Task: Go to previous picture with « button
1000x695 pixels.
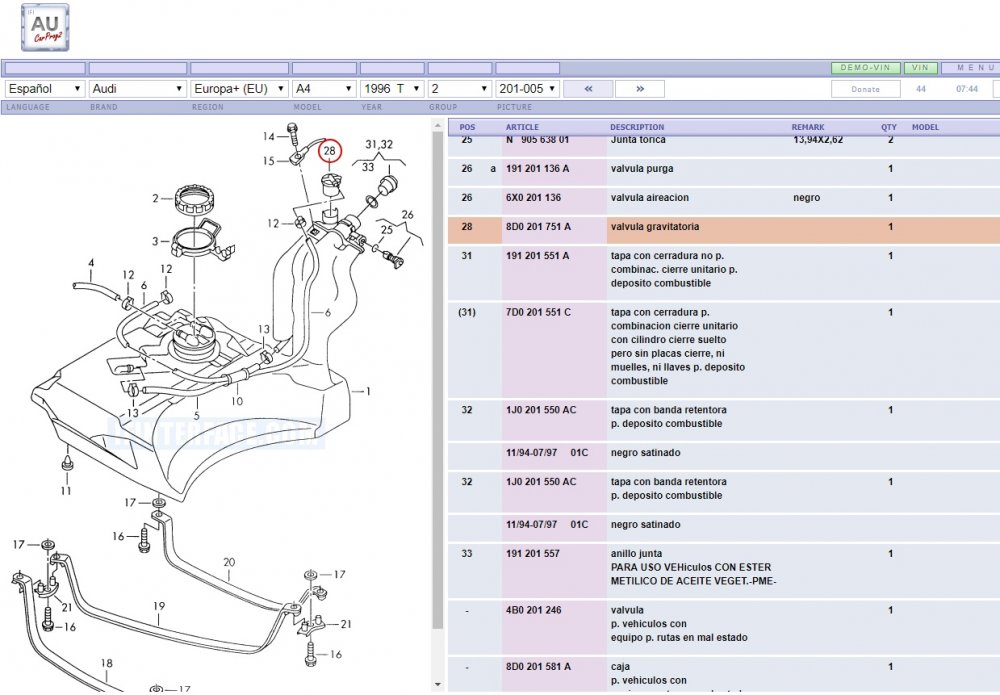Action: click(588, 89)
